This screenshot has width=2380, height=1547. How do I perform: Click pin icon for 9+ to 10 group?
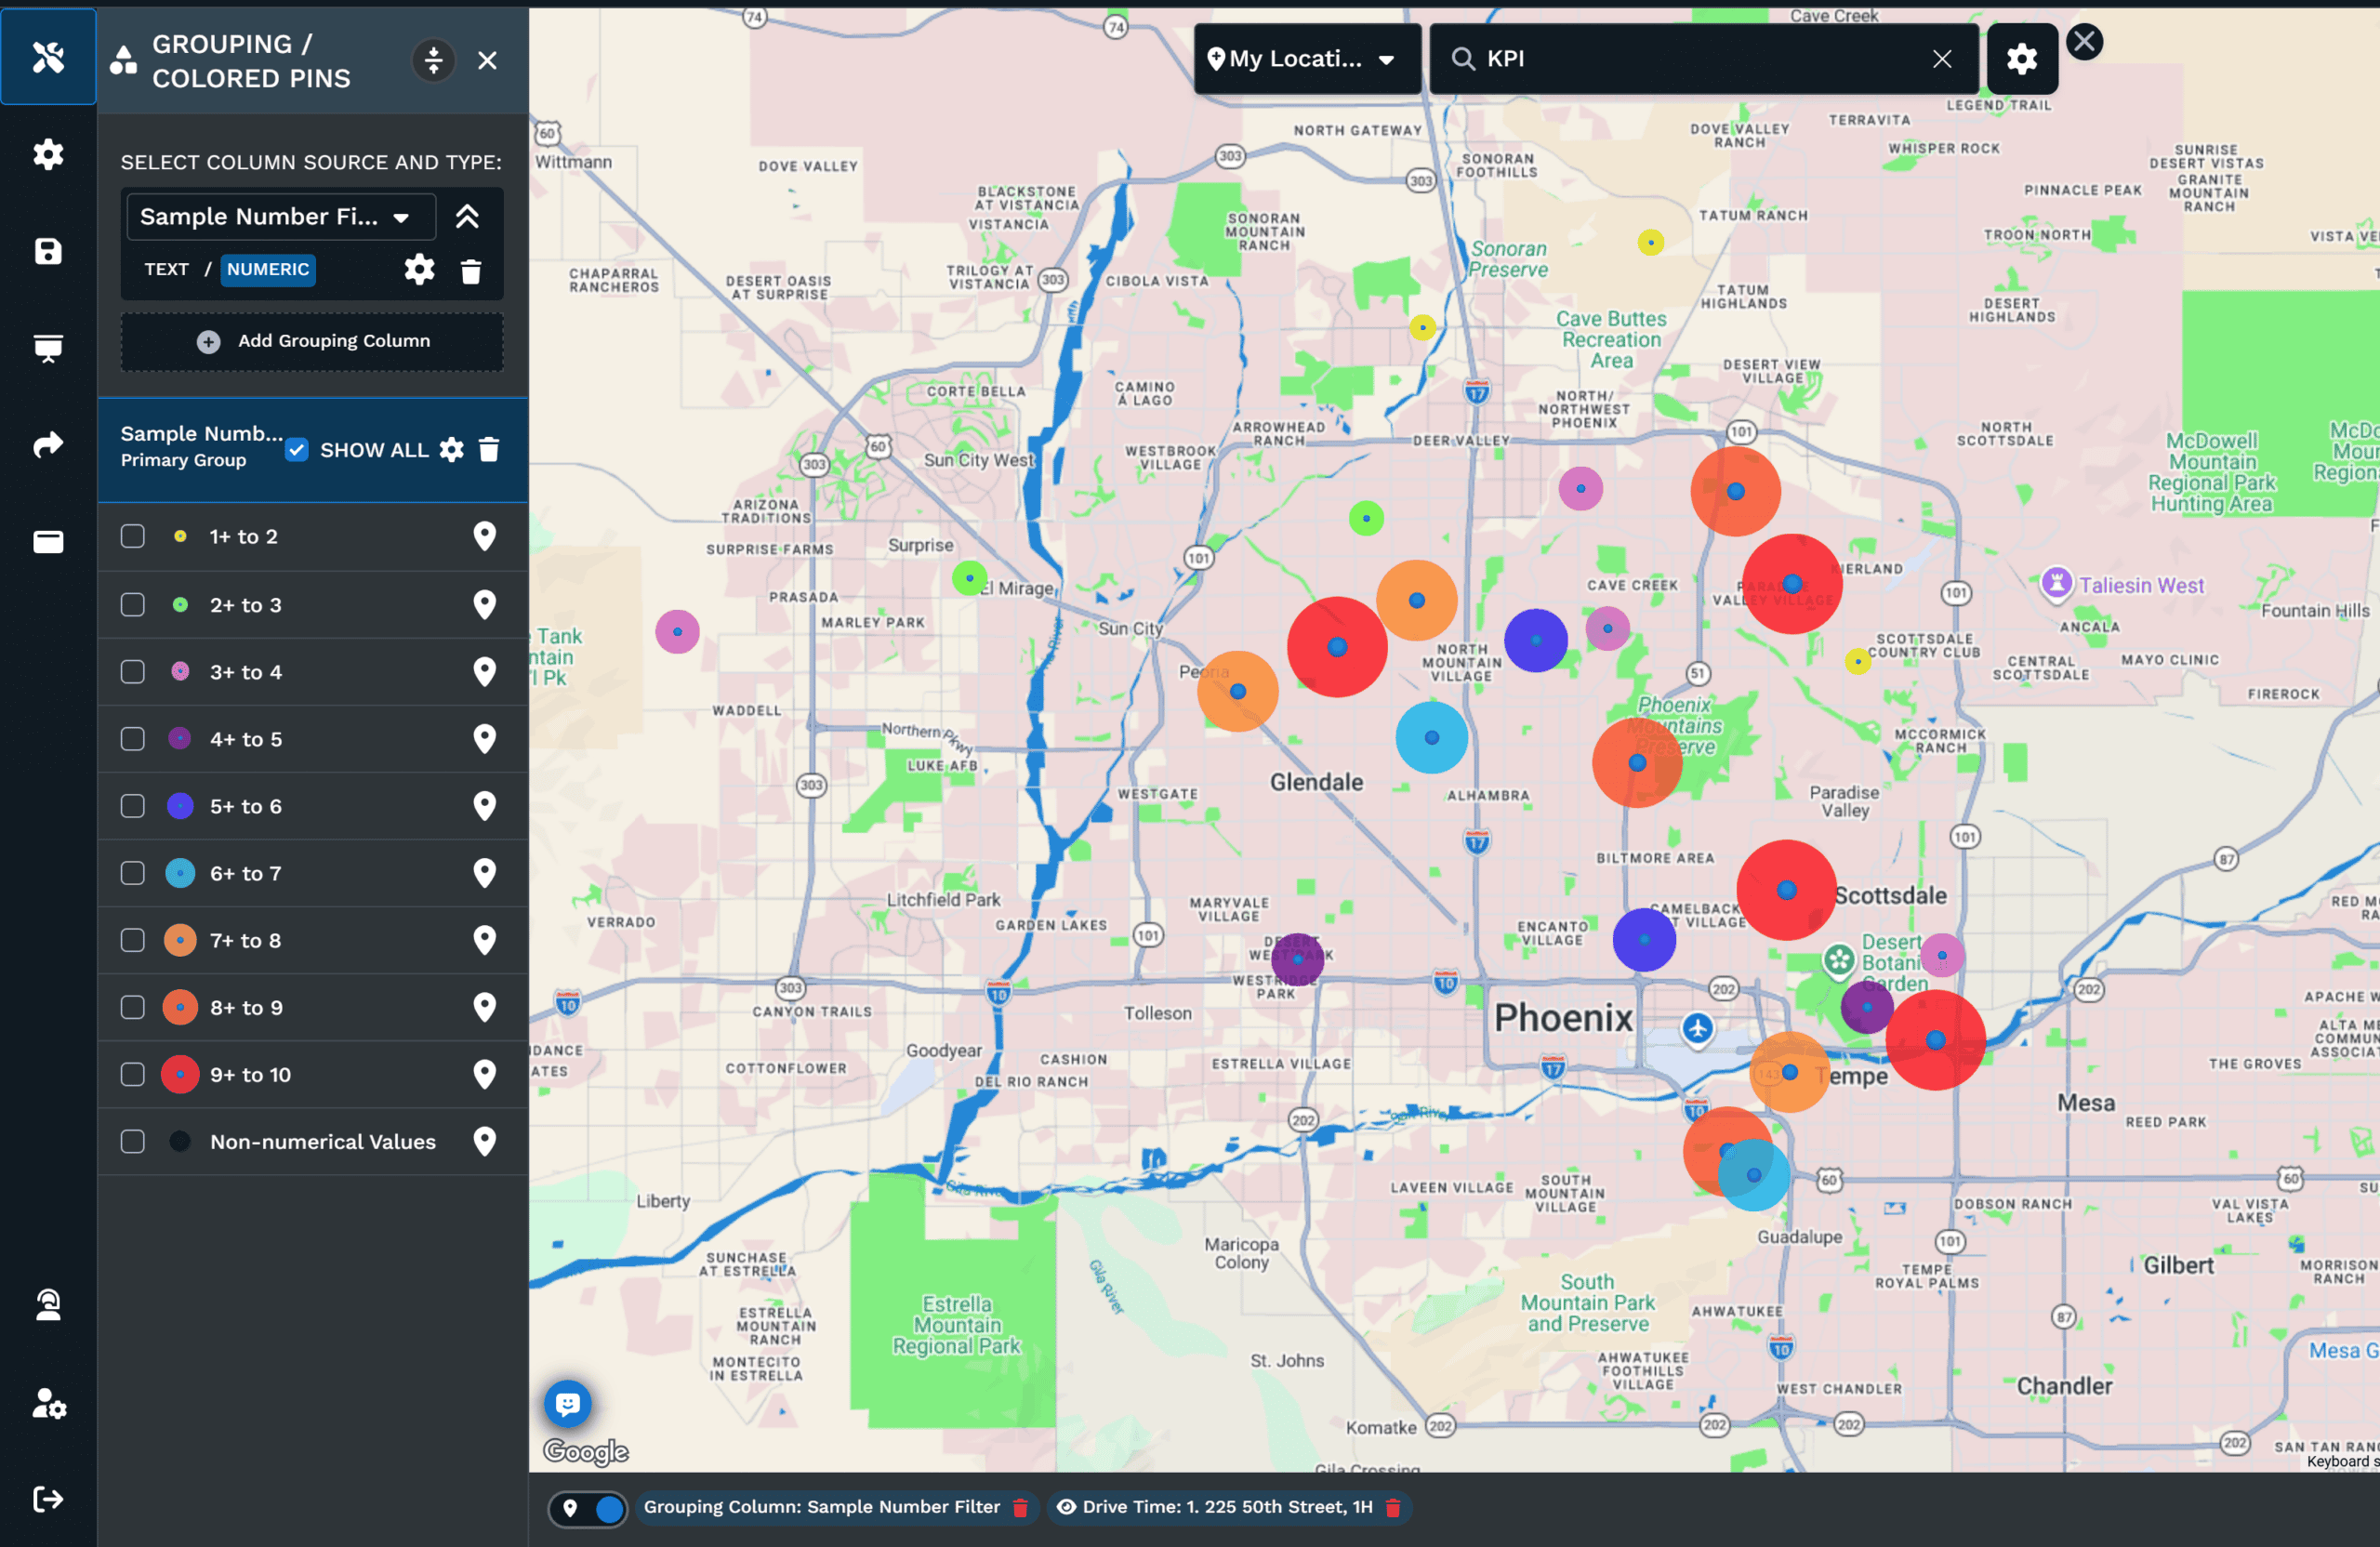coord(484,1074)
